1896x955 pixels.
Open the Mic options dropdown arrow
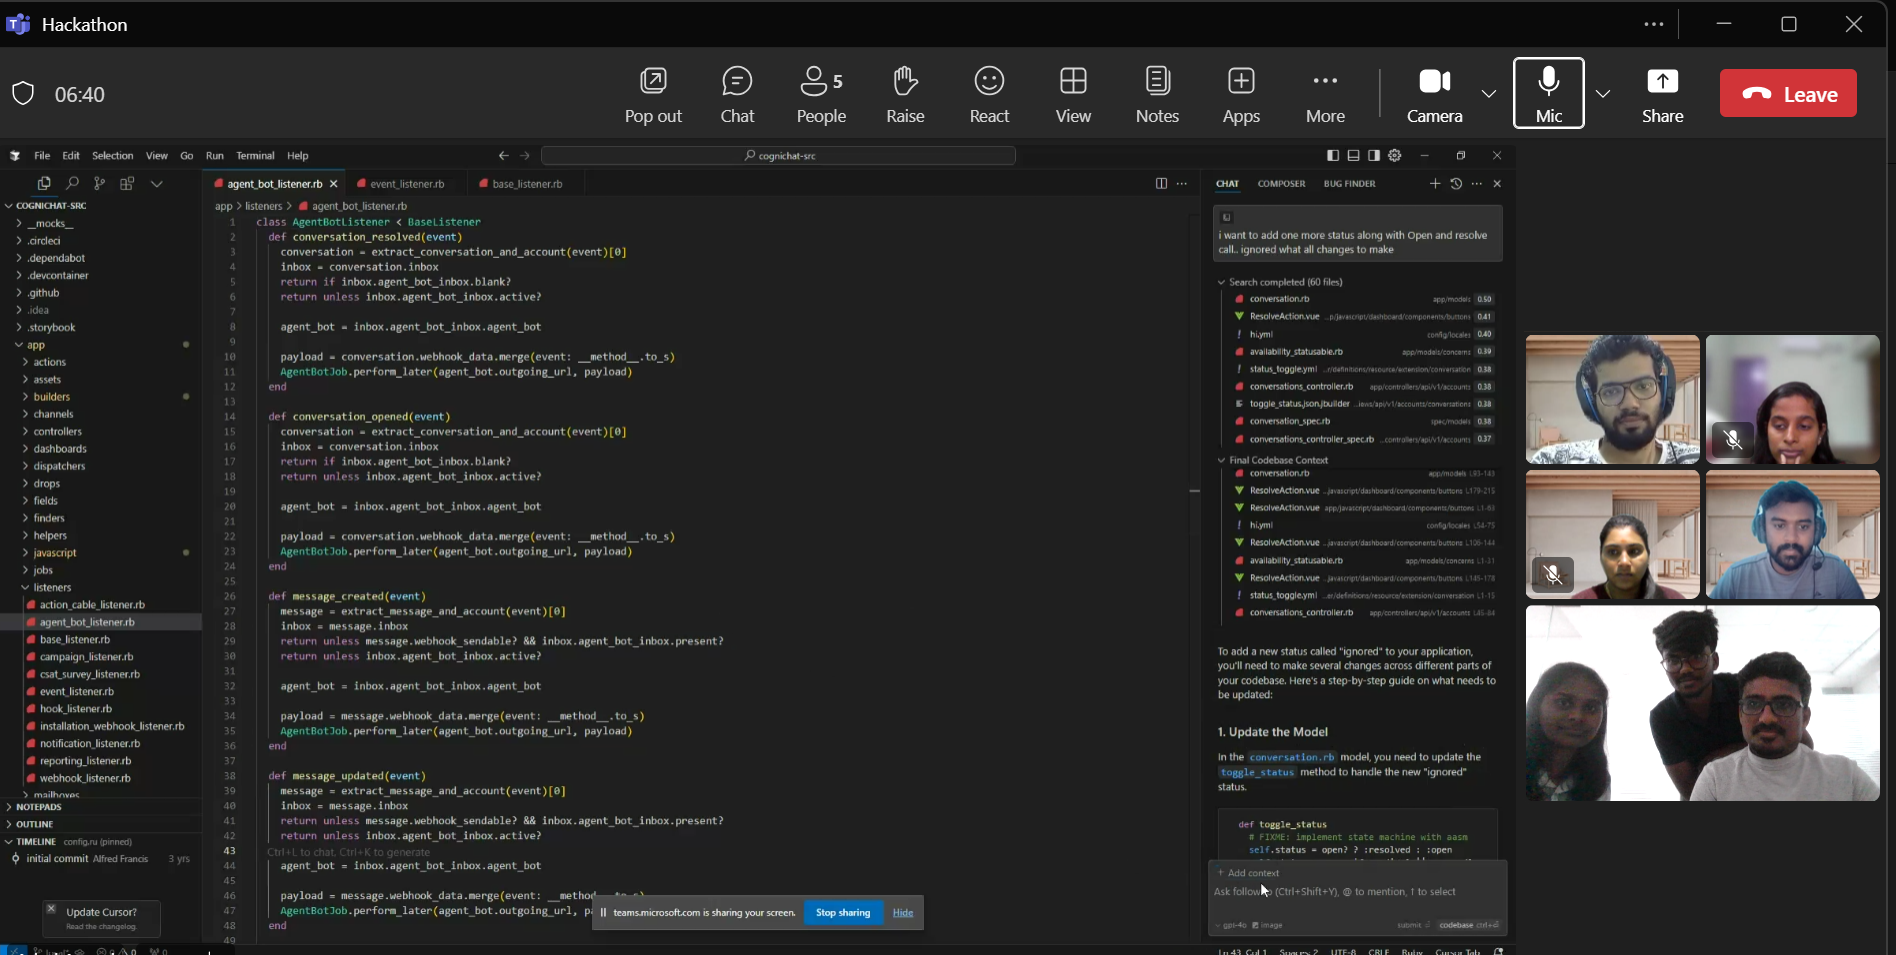(1603, 94)
